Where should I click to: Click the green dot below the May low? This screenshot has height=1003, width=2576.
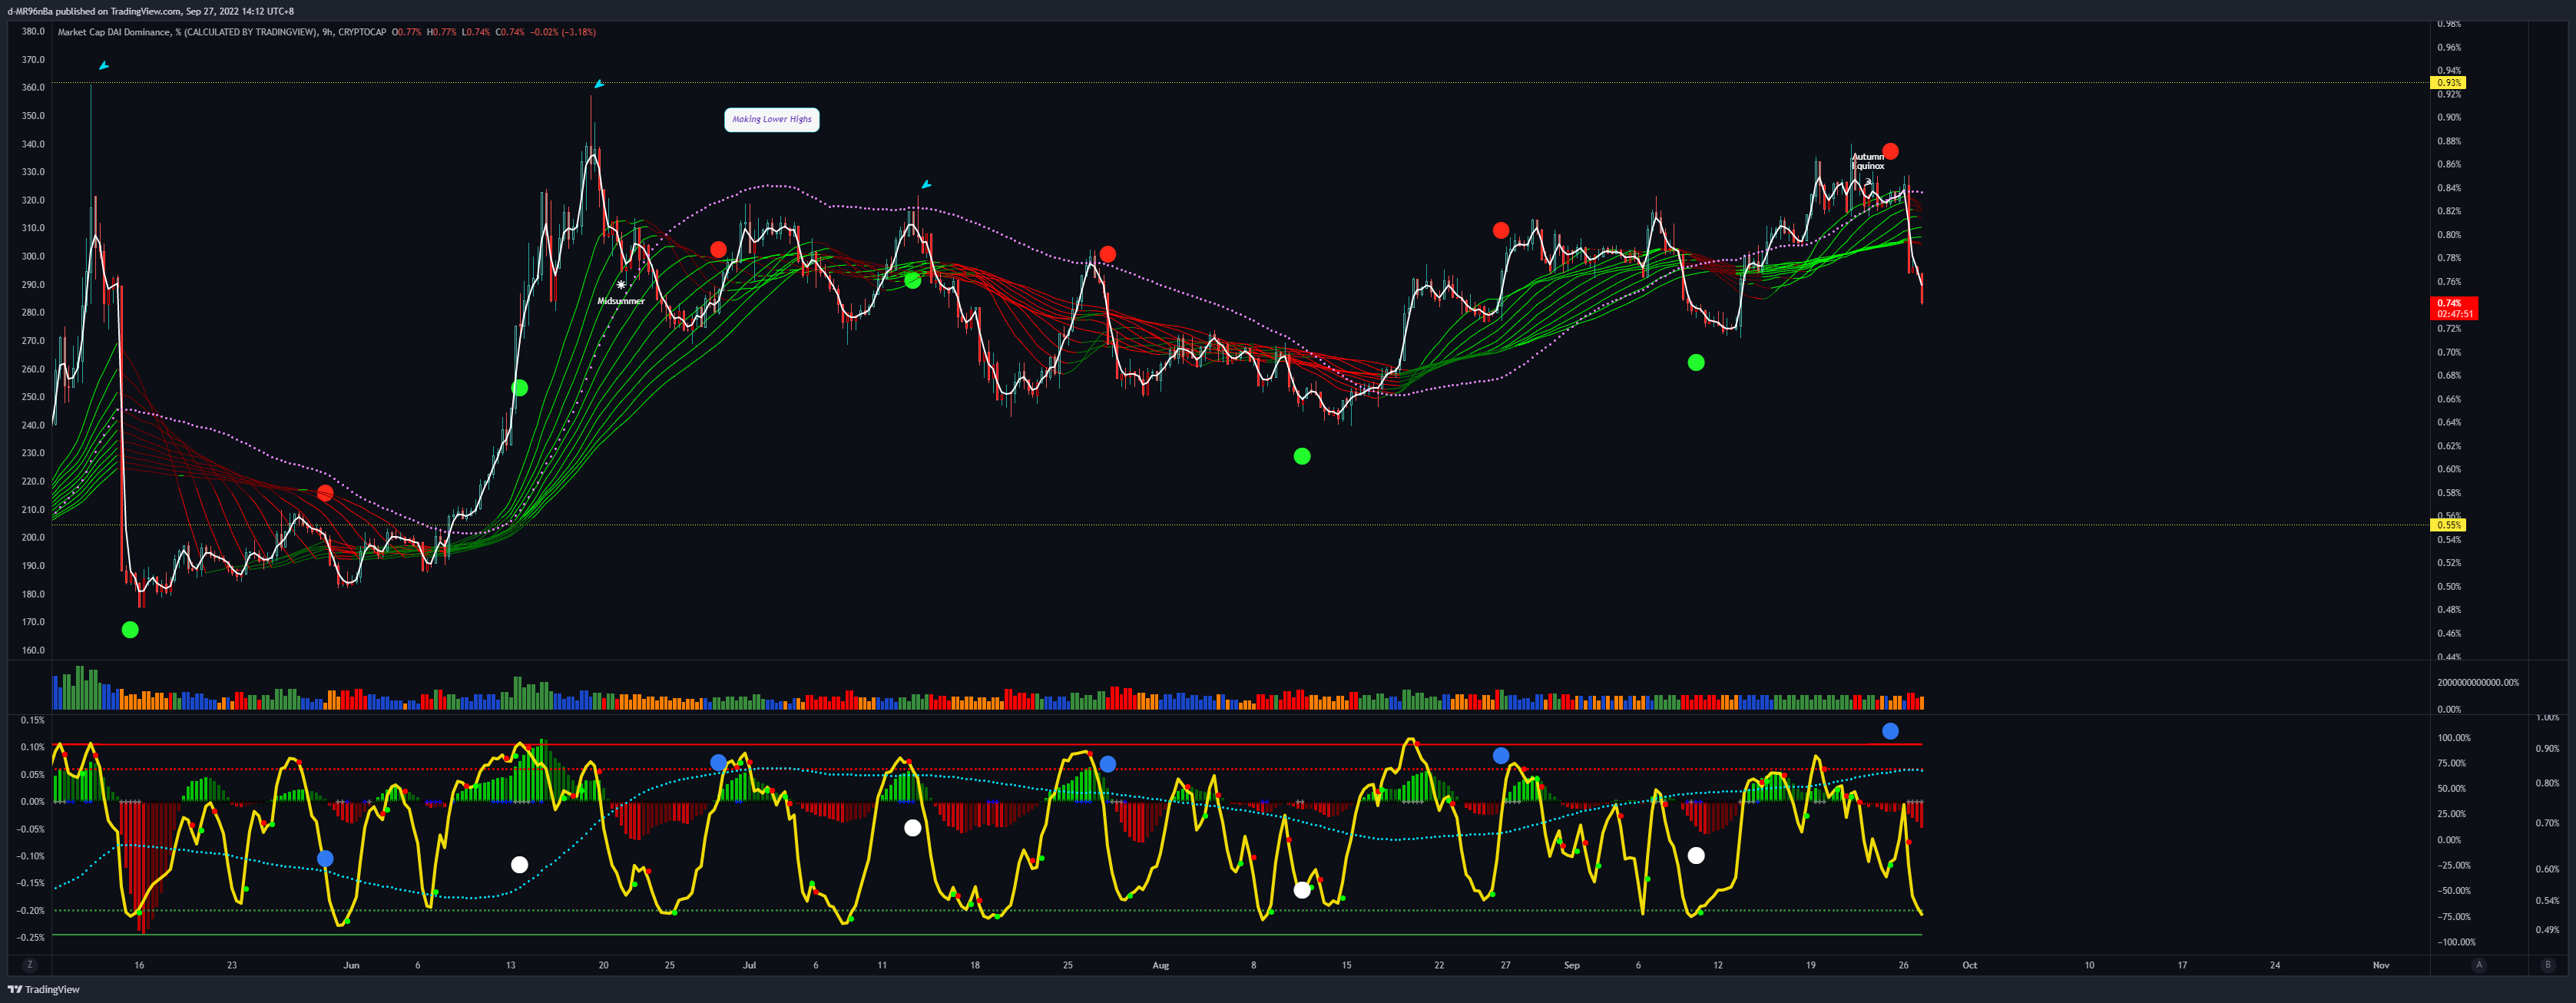click(130, 629)
